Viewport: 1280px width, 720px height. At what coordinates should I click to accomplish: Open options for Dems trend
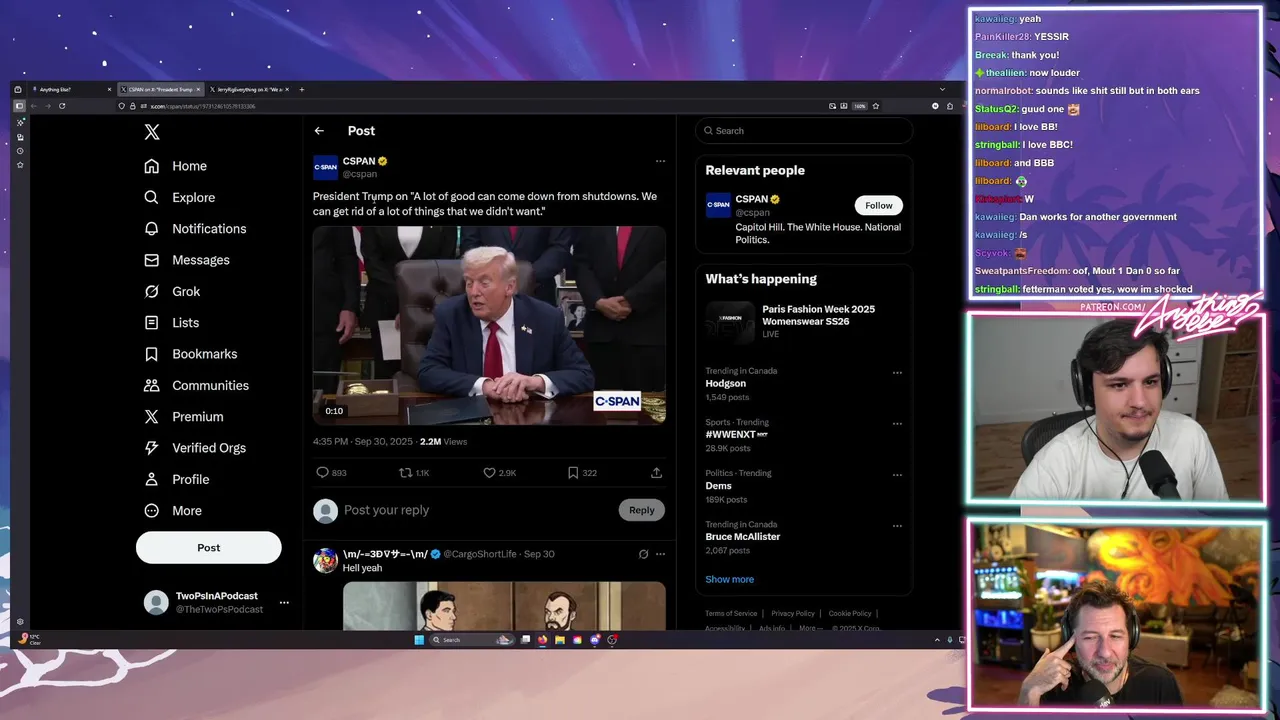point(897,475)
